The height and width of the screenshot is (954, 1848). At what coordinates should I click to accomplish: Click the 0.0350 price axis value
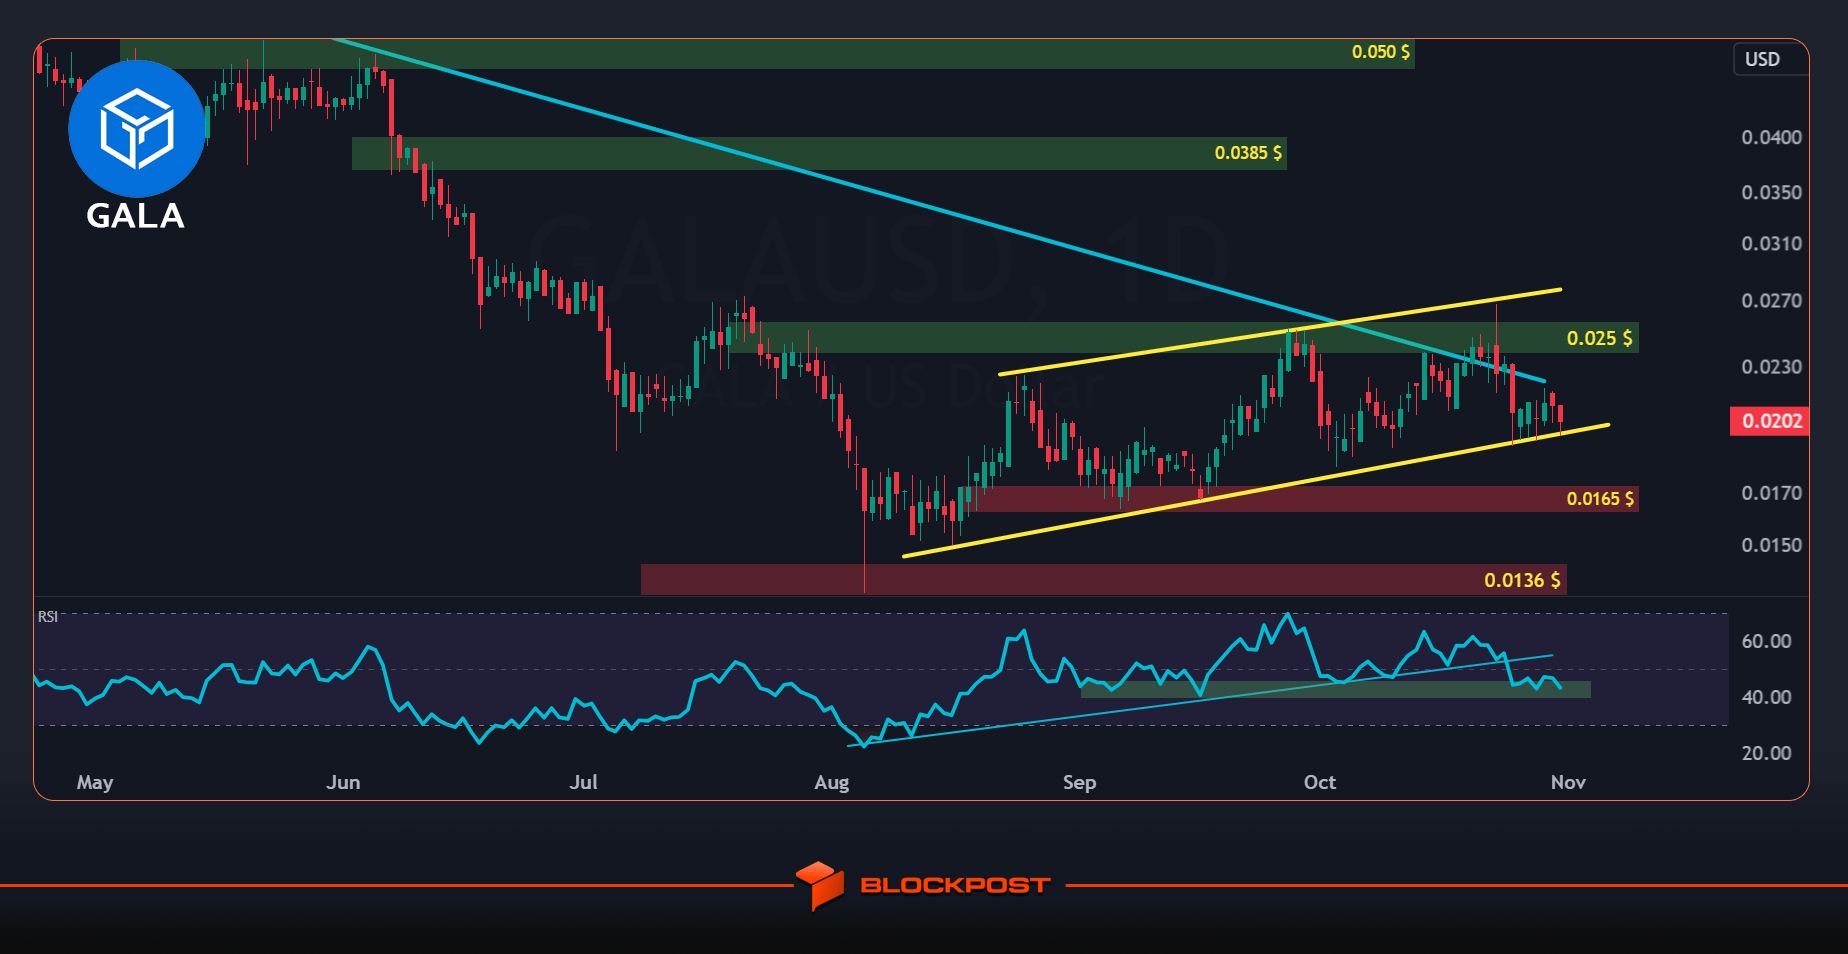pyautogui.click(x=1772, y=193)
